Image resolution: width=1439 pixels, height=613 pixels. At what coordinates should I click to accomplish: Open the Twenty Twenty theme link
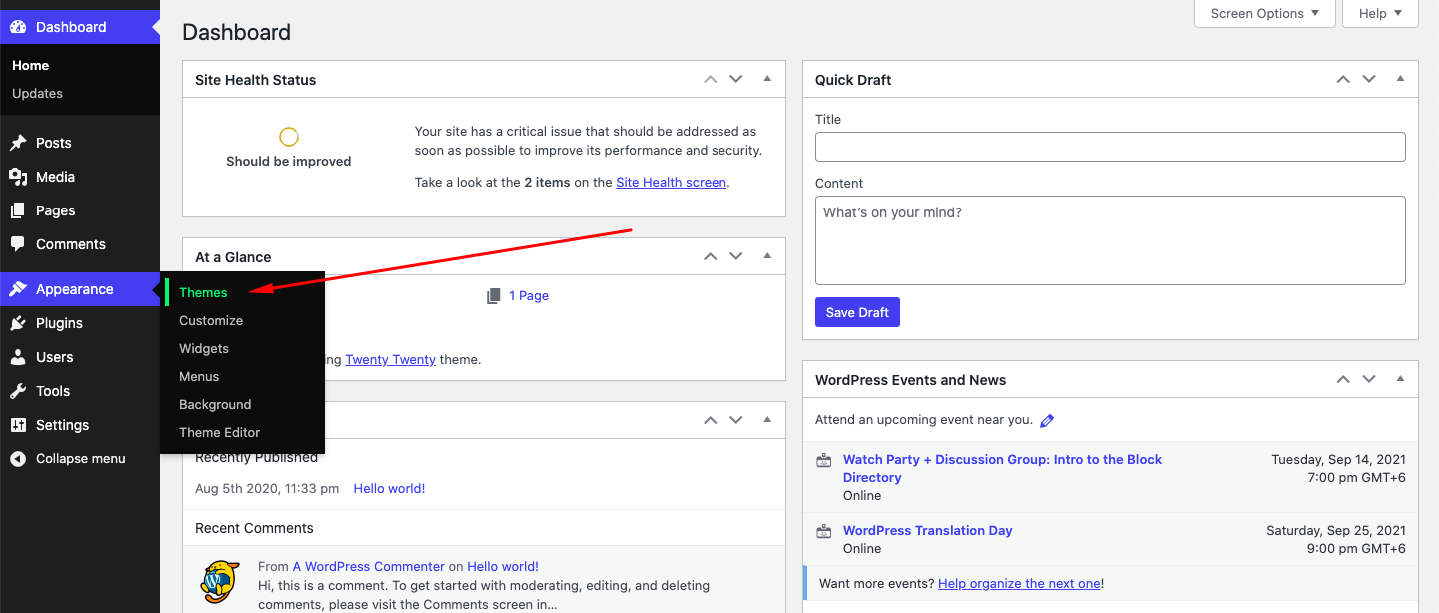(390, 359)
